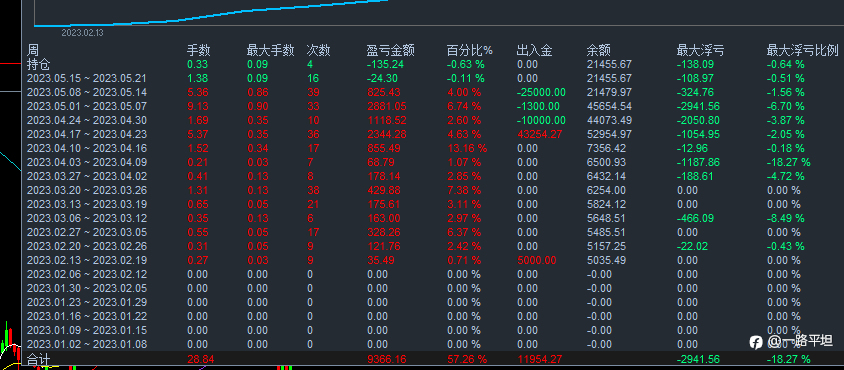
Task: Click the 盈亏金额 column header
Action: (x=390, y=51)
